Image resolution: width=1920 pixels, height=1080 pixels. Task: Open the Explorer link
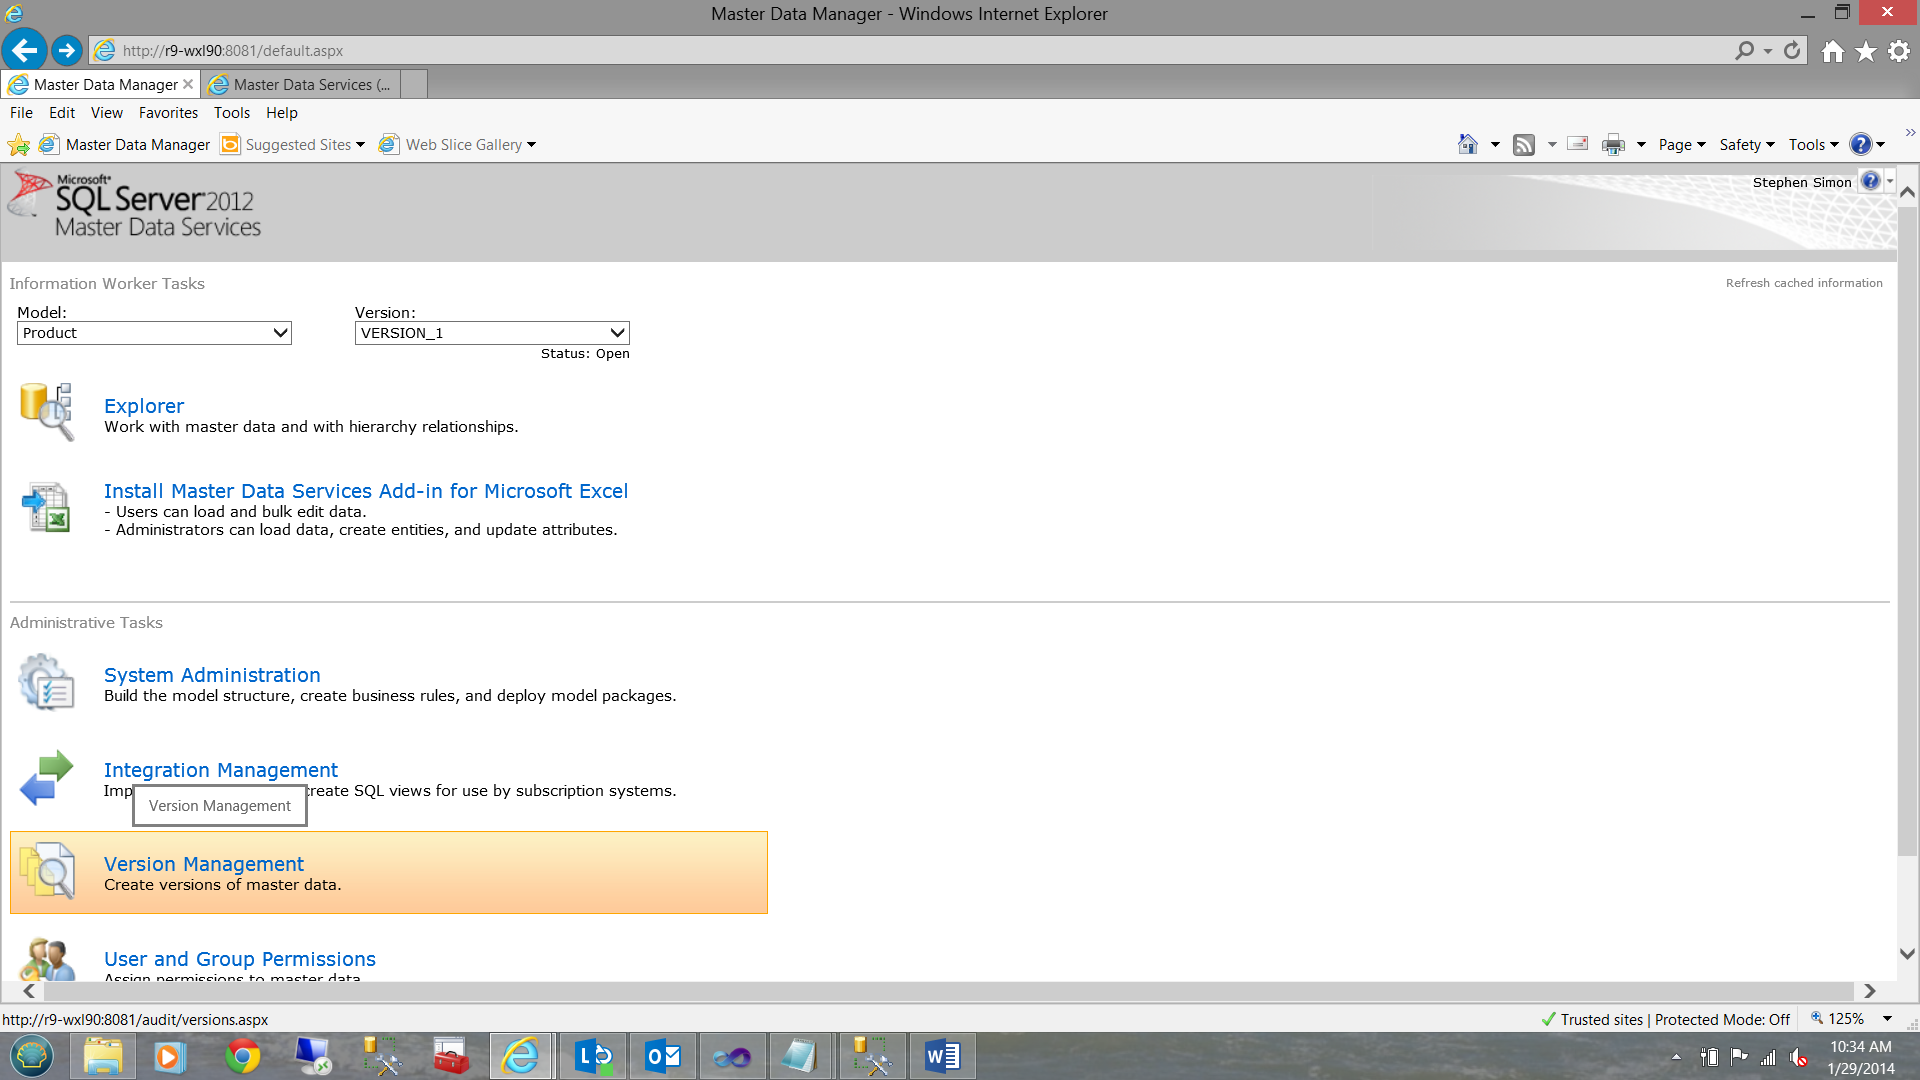point(144,406)
